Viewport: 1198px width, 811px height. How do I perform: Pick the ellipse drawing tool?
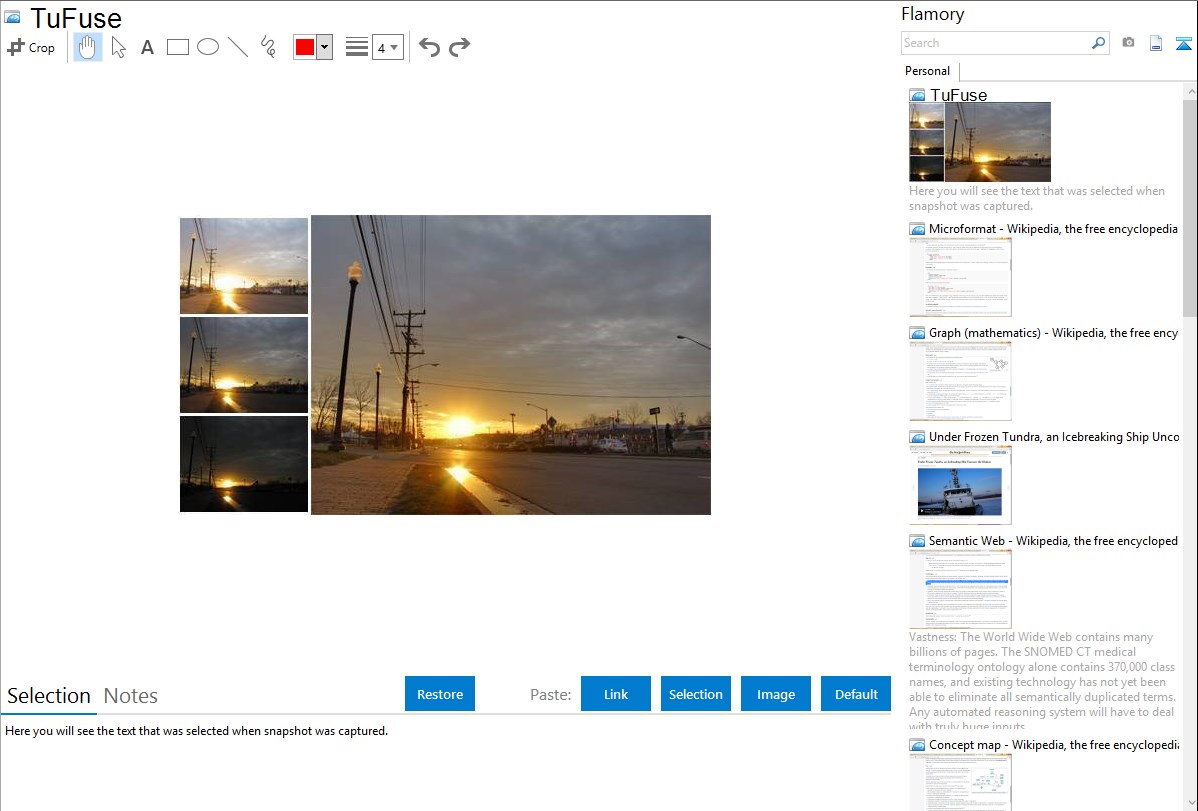[208, 47]
